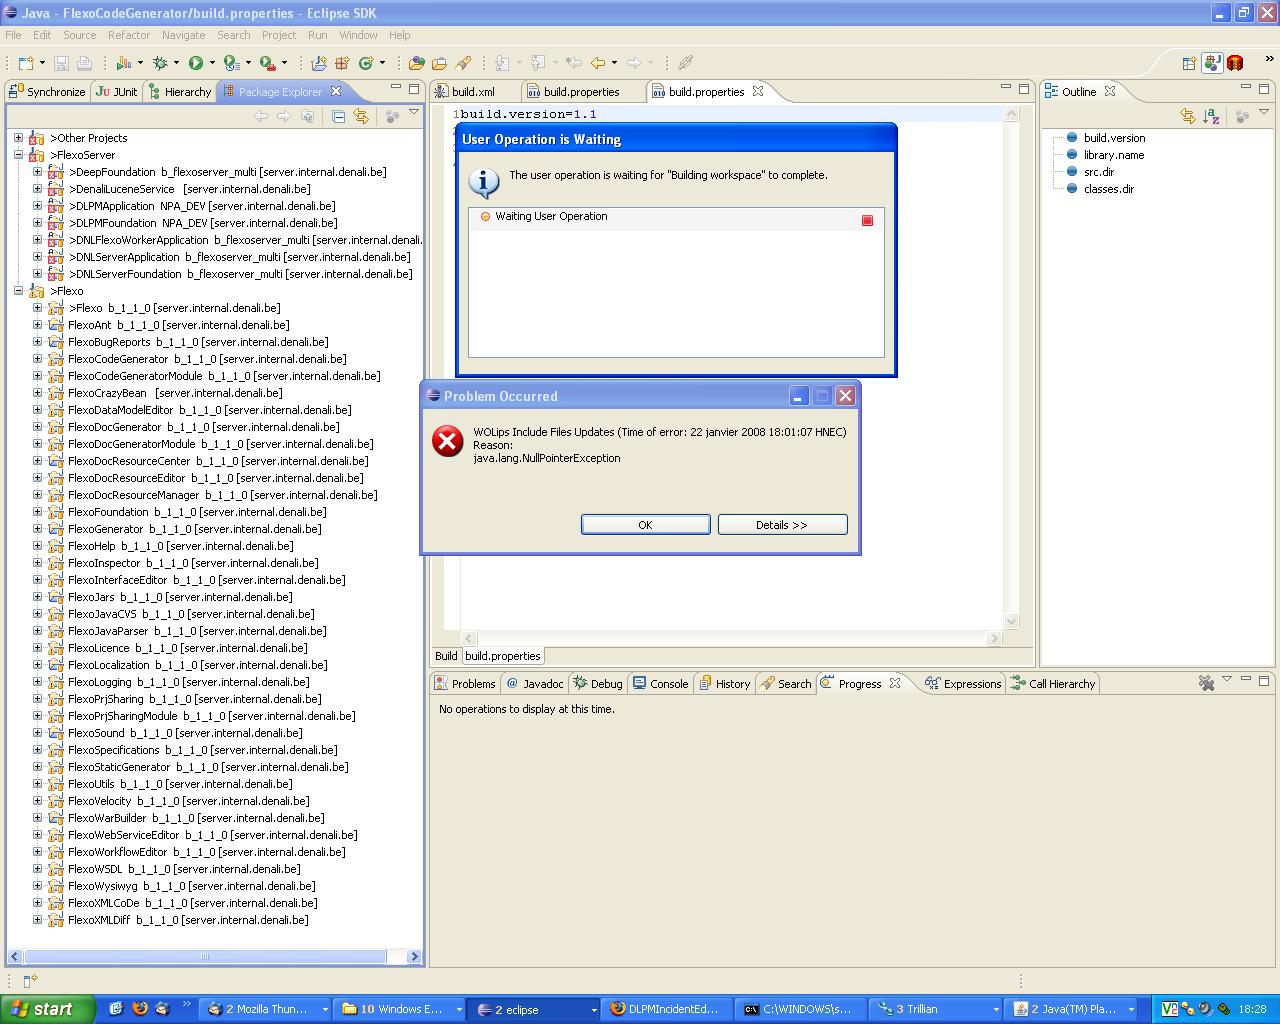
Task: Select classes.dir in the Outline
Action: pos(1109,189)
